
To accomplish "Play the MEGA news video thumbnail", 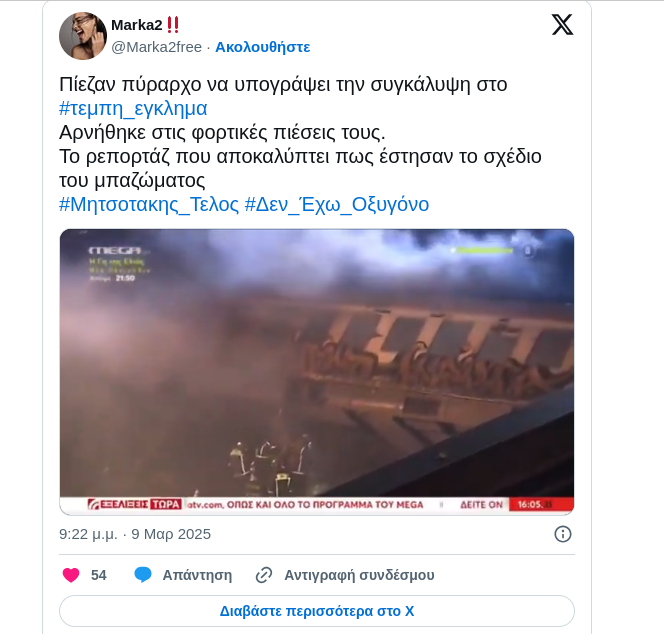I will 317,372.
